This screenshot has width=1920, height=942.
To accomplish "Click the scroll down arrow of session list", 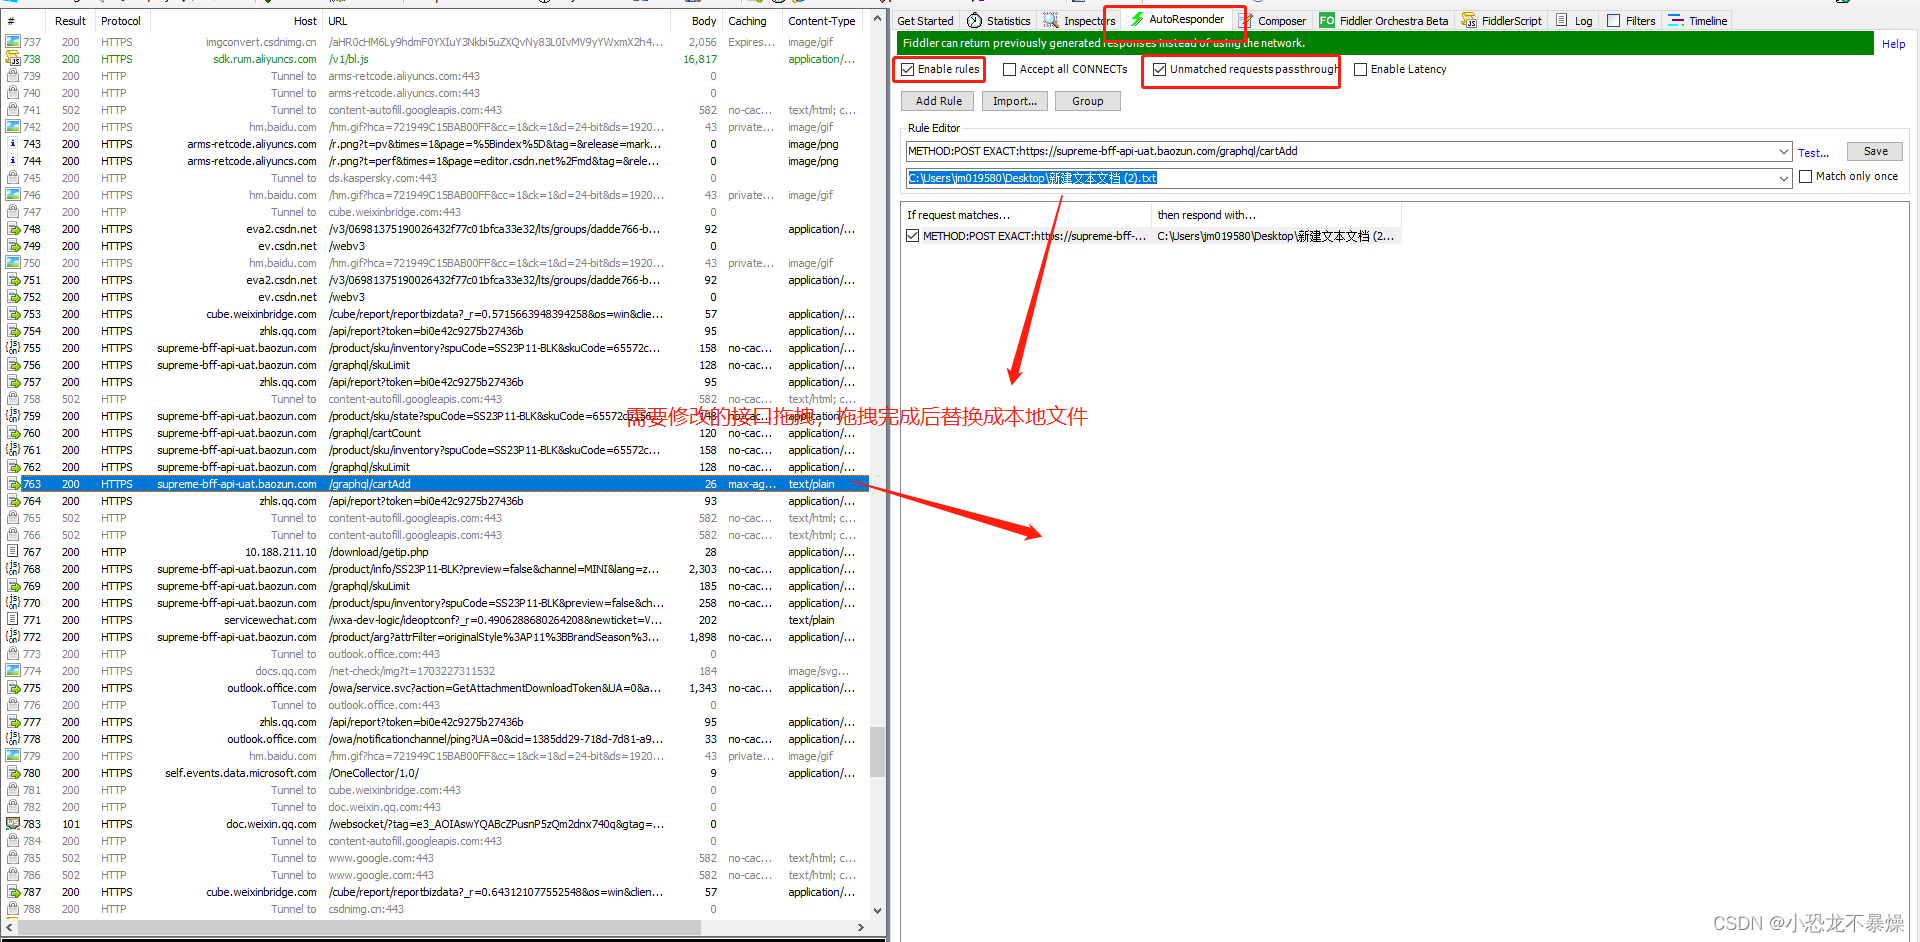I will pos(877,911).
